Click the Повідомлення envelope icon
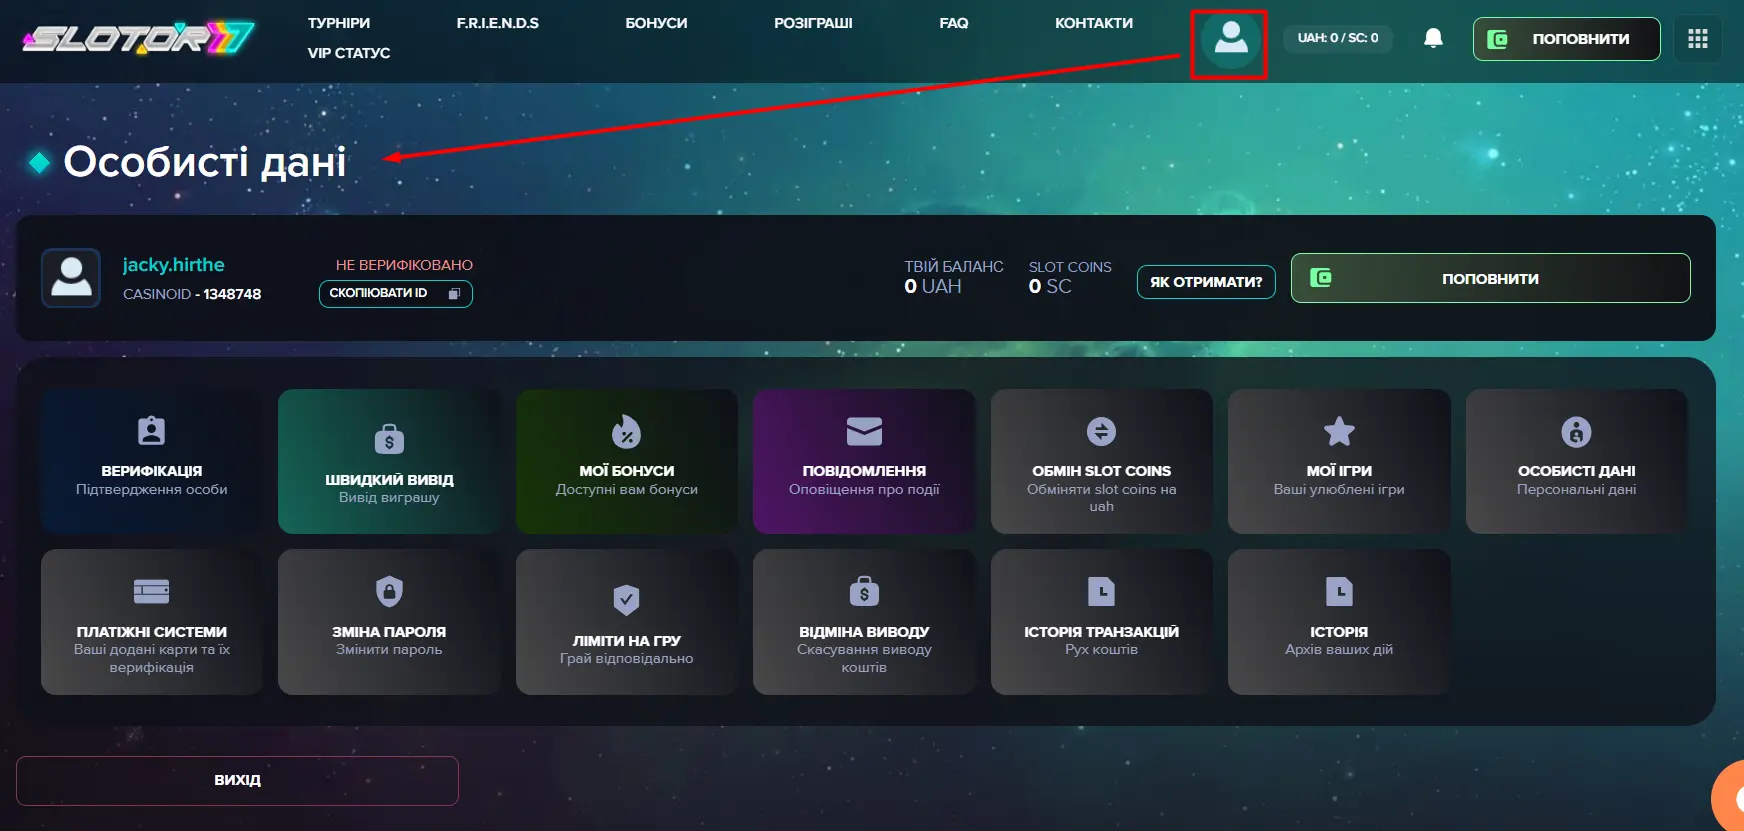 (x=864, y=431)
